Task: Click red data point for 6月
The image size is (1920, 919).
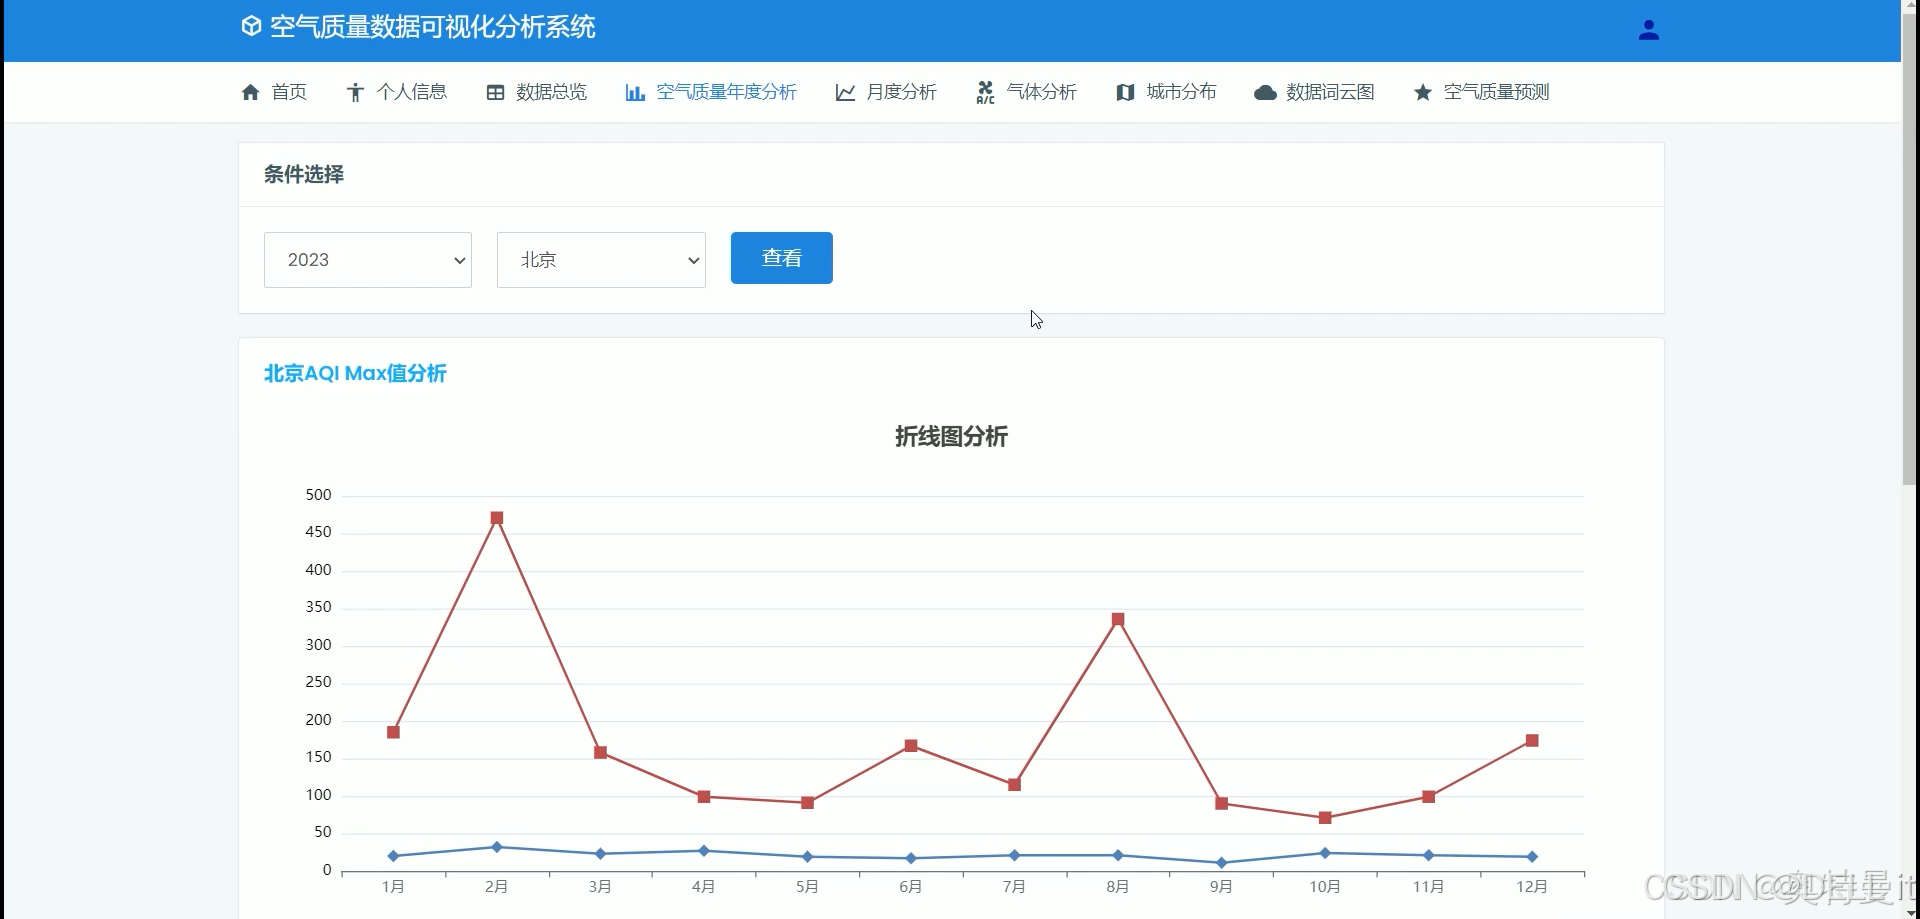Action: pyautogui.click(x=911, y=746)
